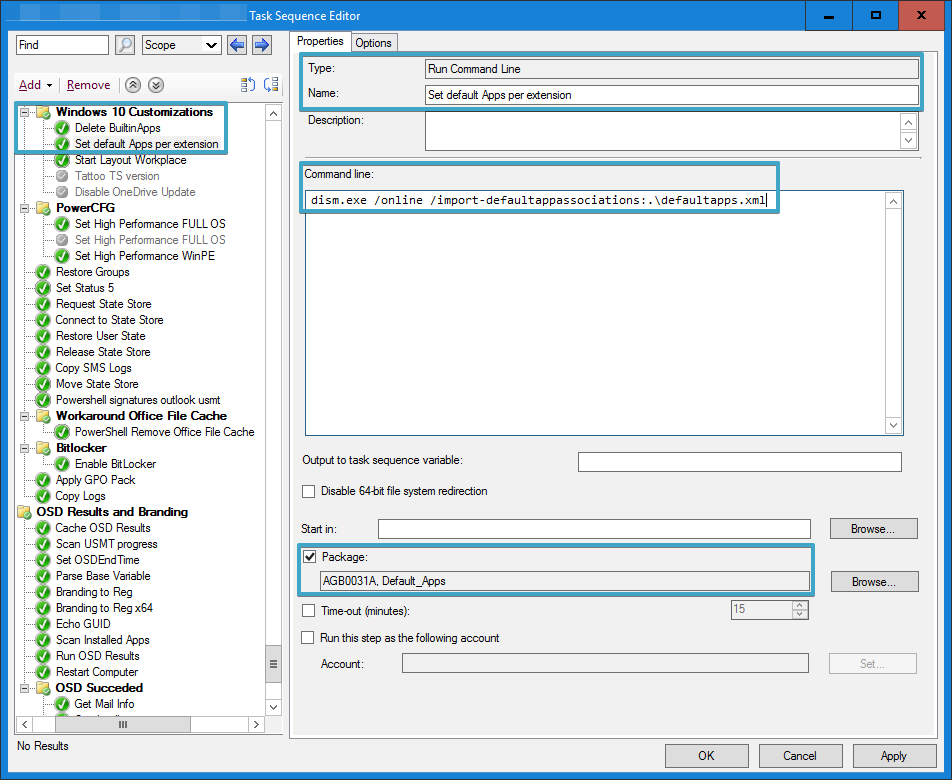Select the PowerCFG group folder icon

click(43, 208)
